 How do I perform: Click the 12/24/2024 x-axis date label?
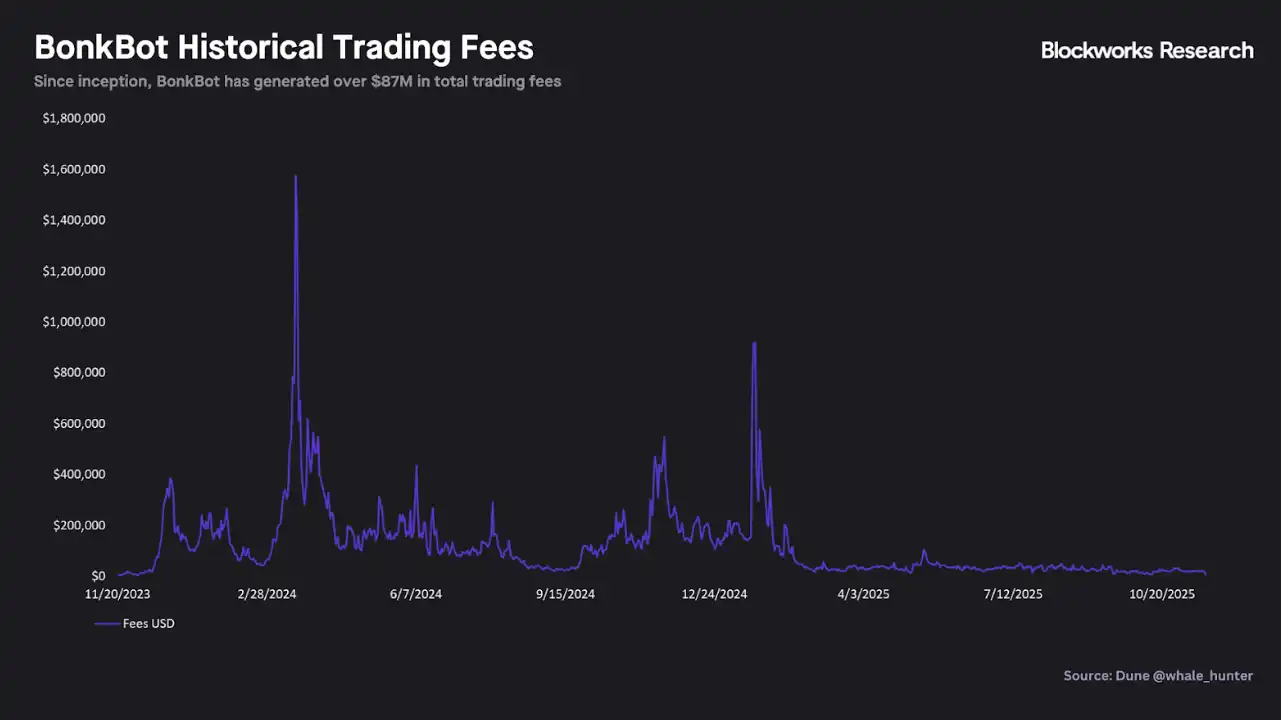coord(714,594)
